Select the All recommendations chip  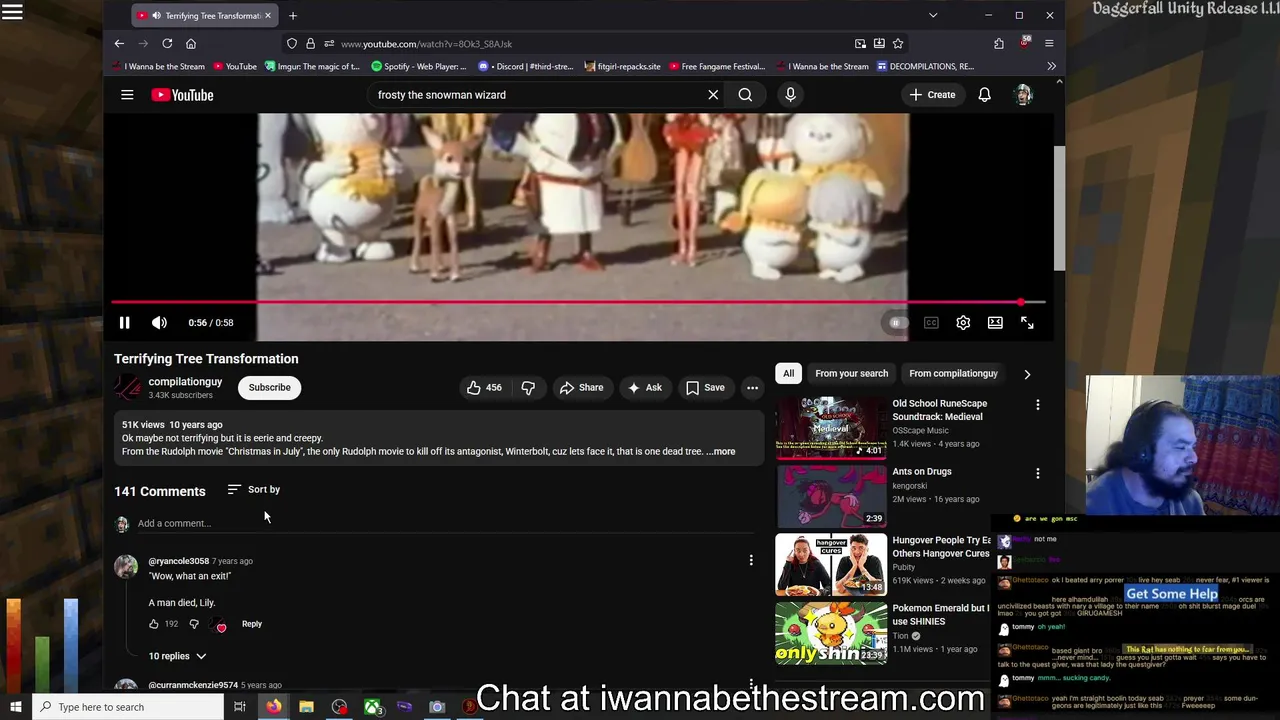coord(788,374)
